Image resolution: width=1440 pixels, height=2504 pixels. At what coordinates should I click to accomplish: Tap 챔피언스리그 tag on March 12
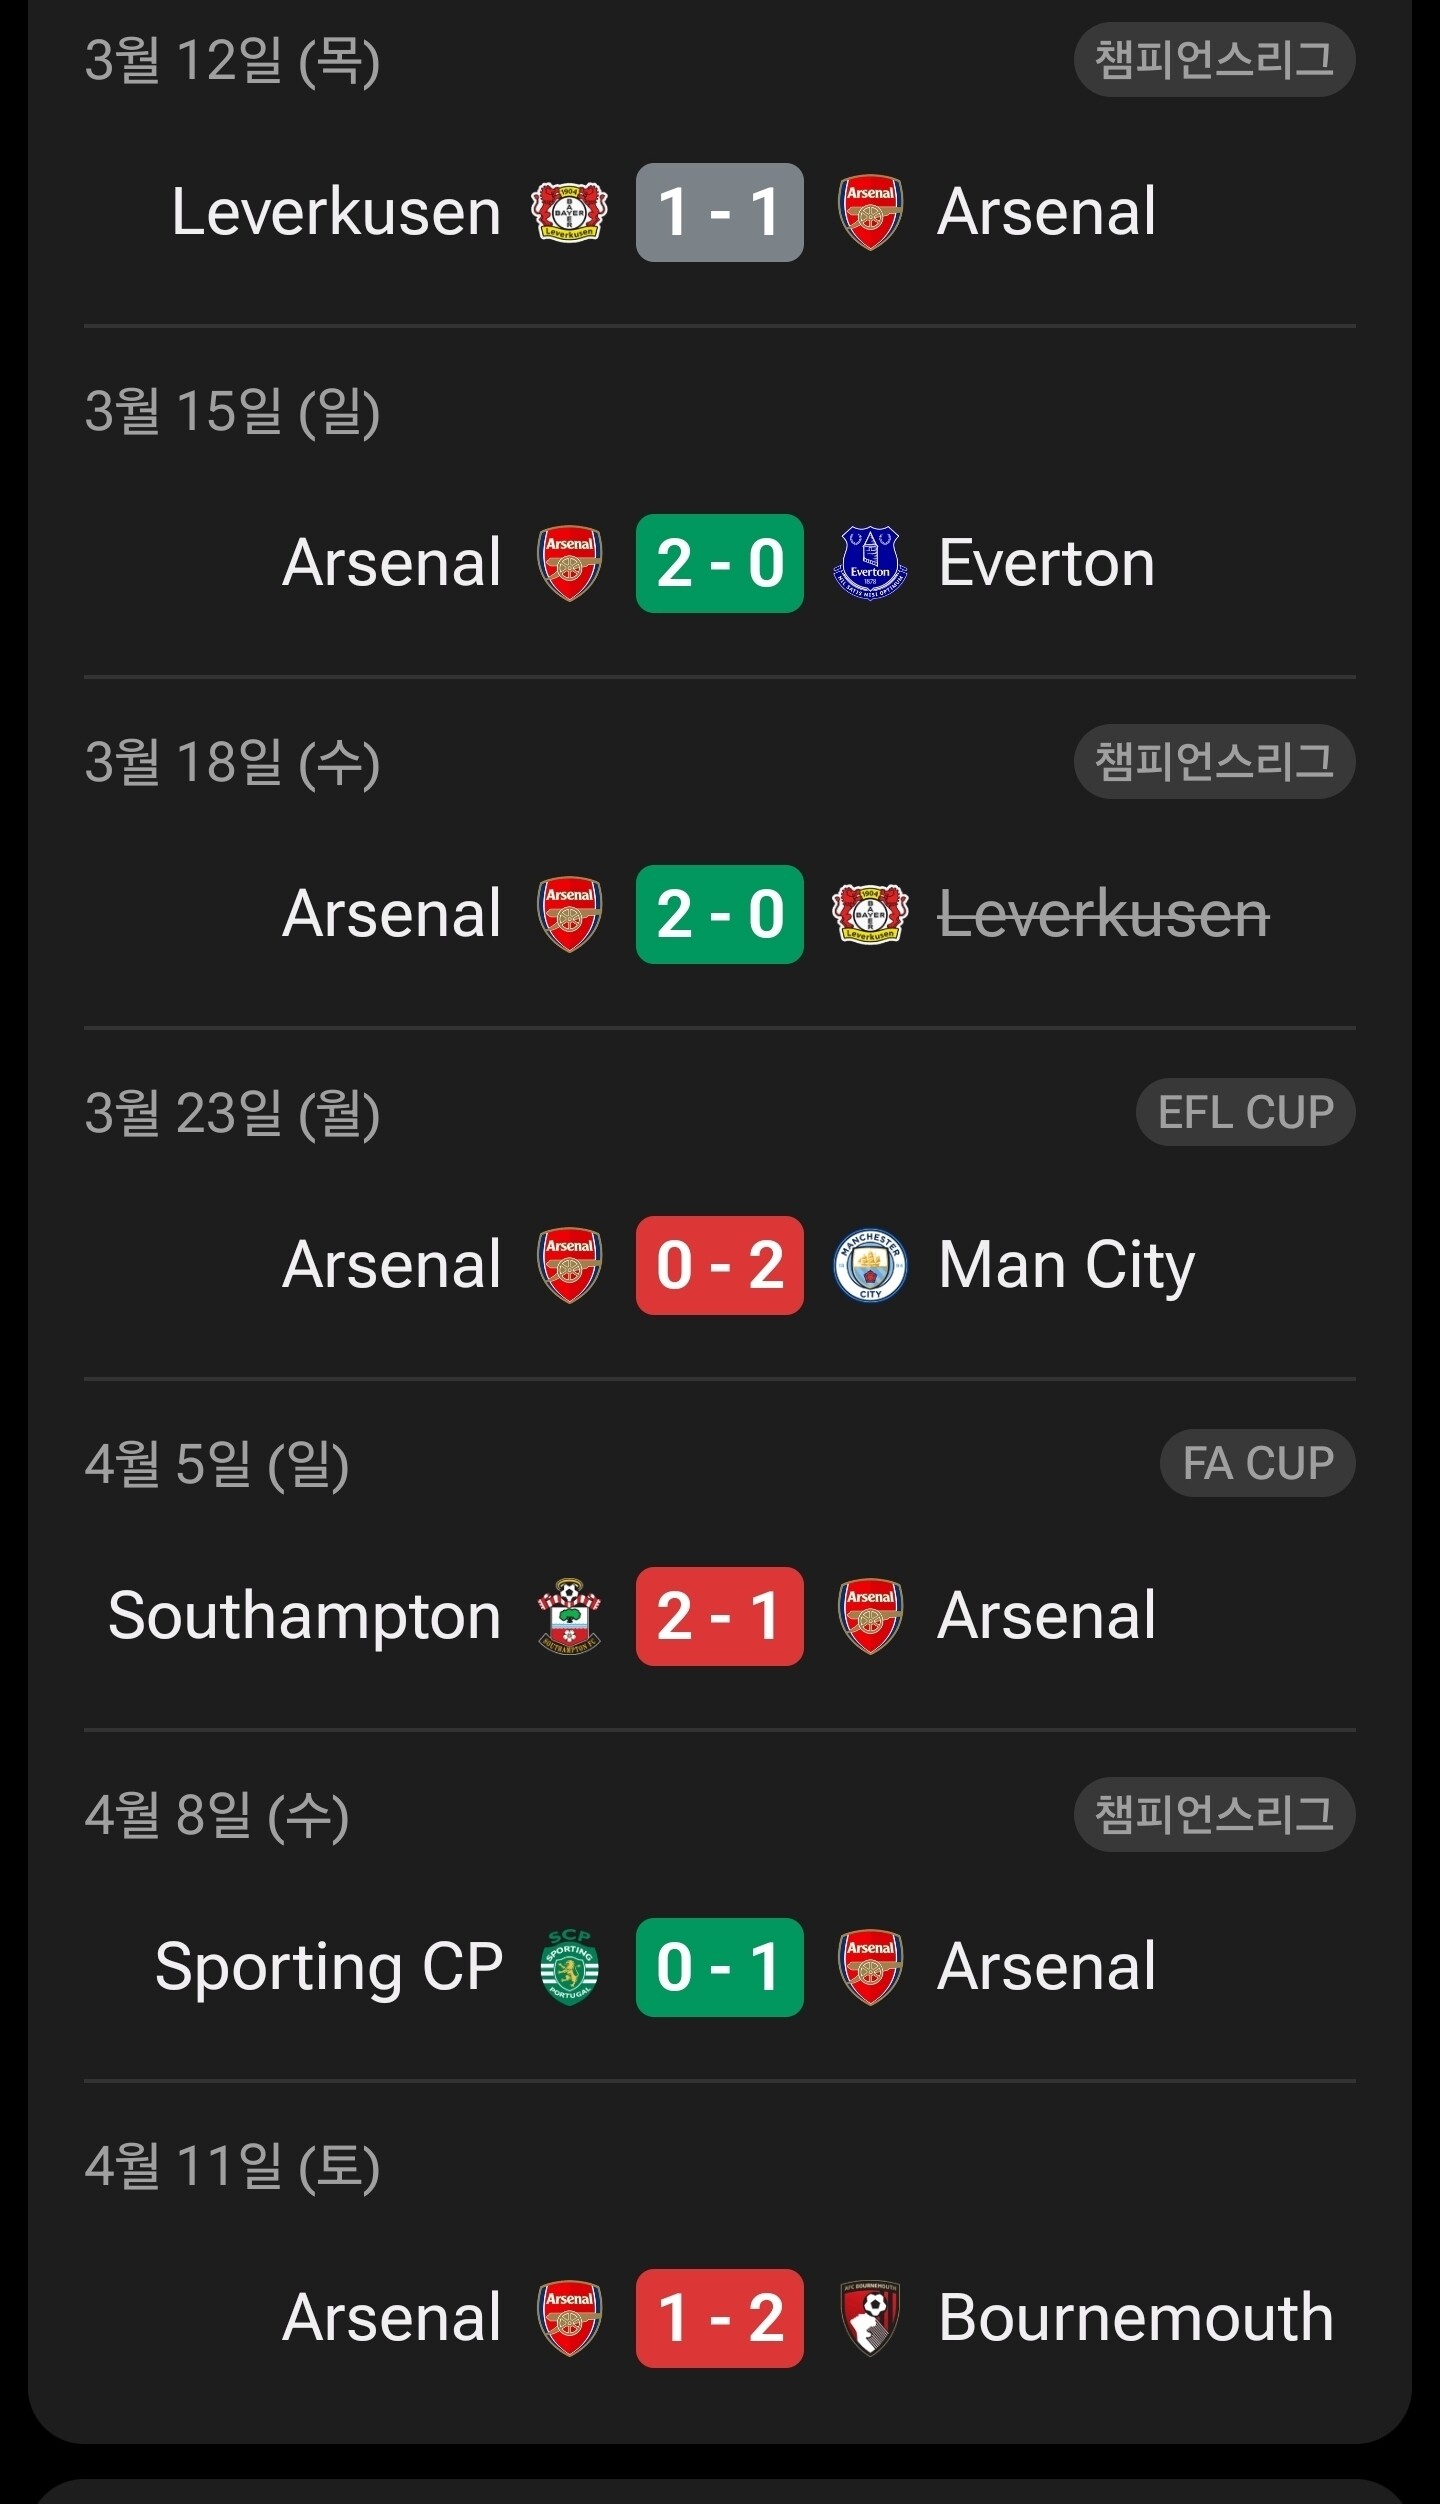tap(1214, 60)
